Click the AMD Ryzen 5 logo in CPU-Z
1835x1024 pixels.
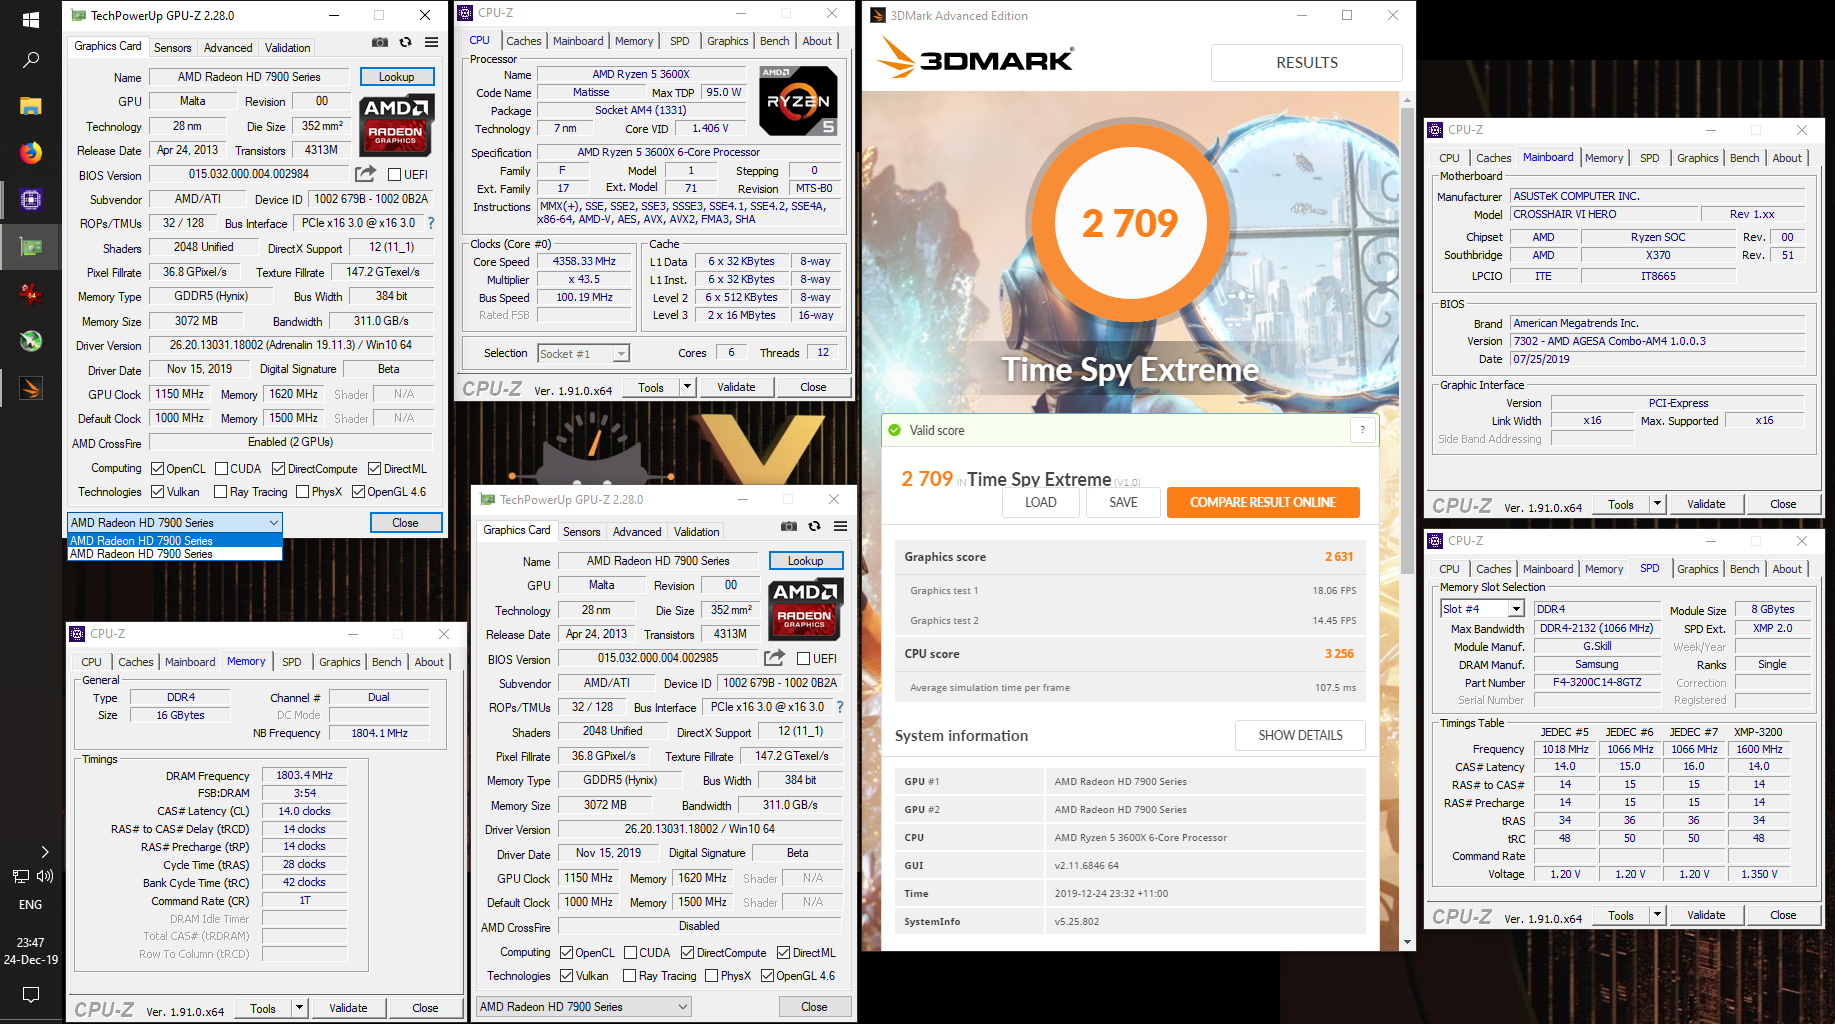point(798,101)
